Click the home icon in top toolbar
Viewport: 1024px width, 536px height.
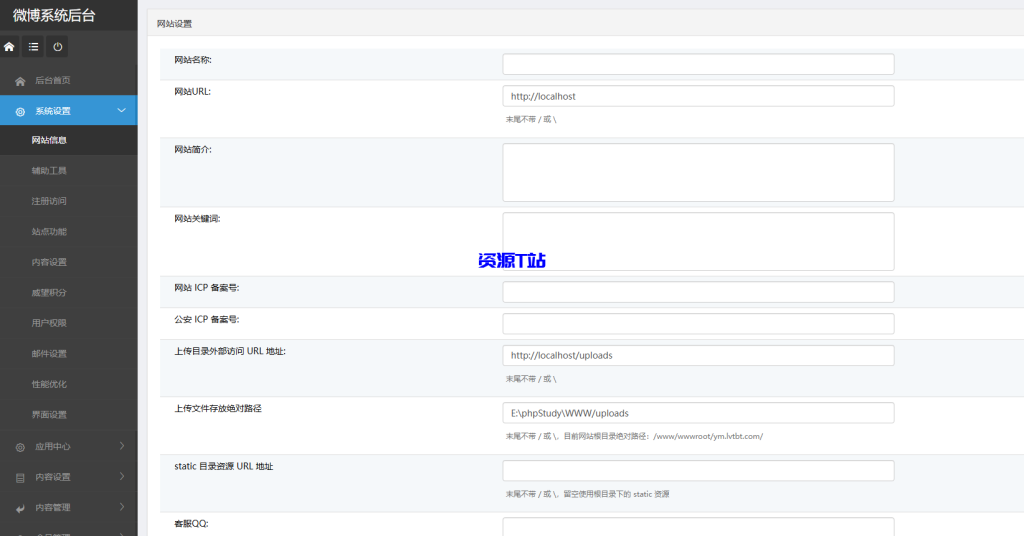[x=10, y=47]
